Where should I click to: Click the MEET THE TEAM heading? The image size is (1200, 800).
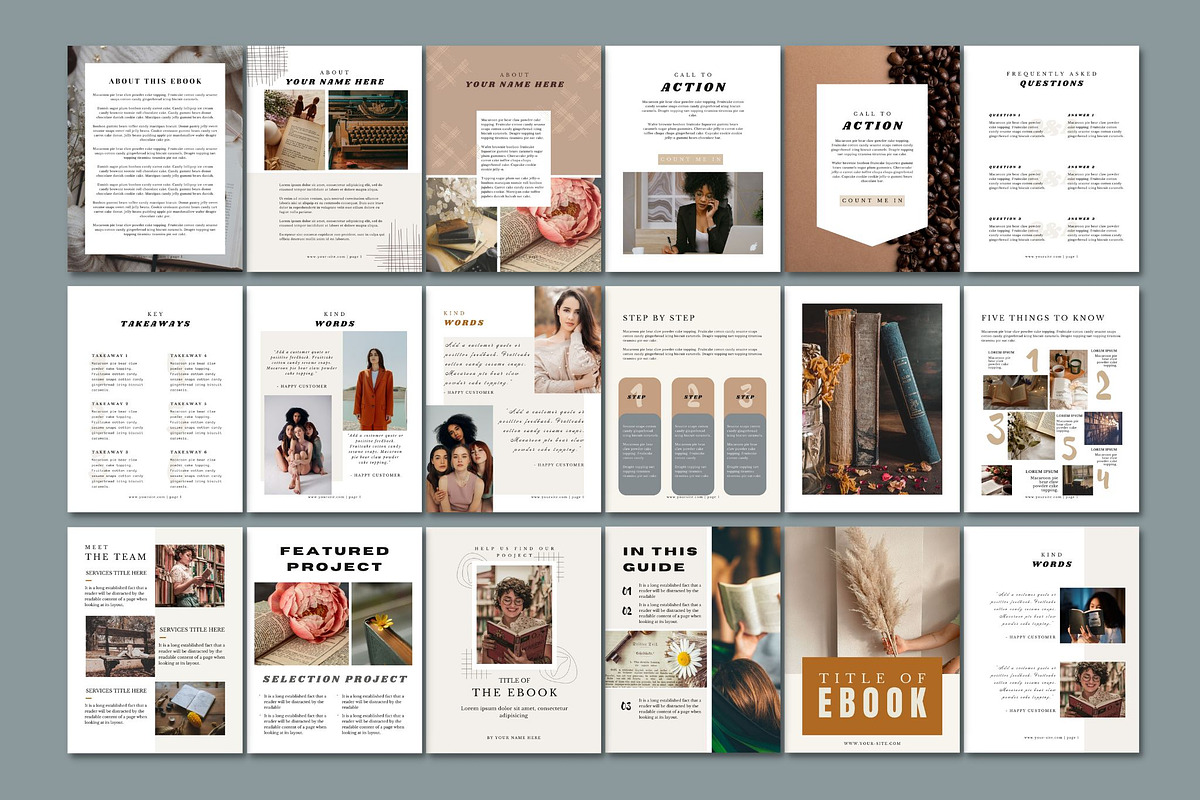pos(116,551)
